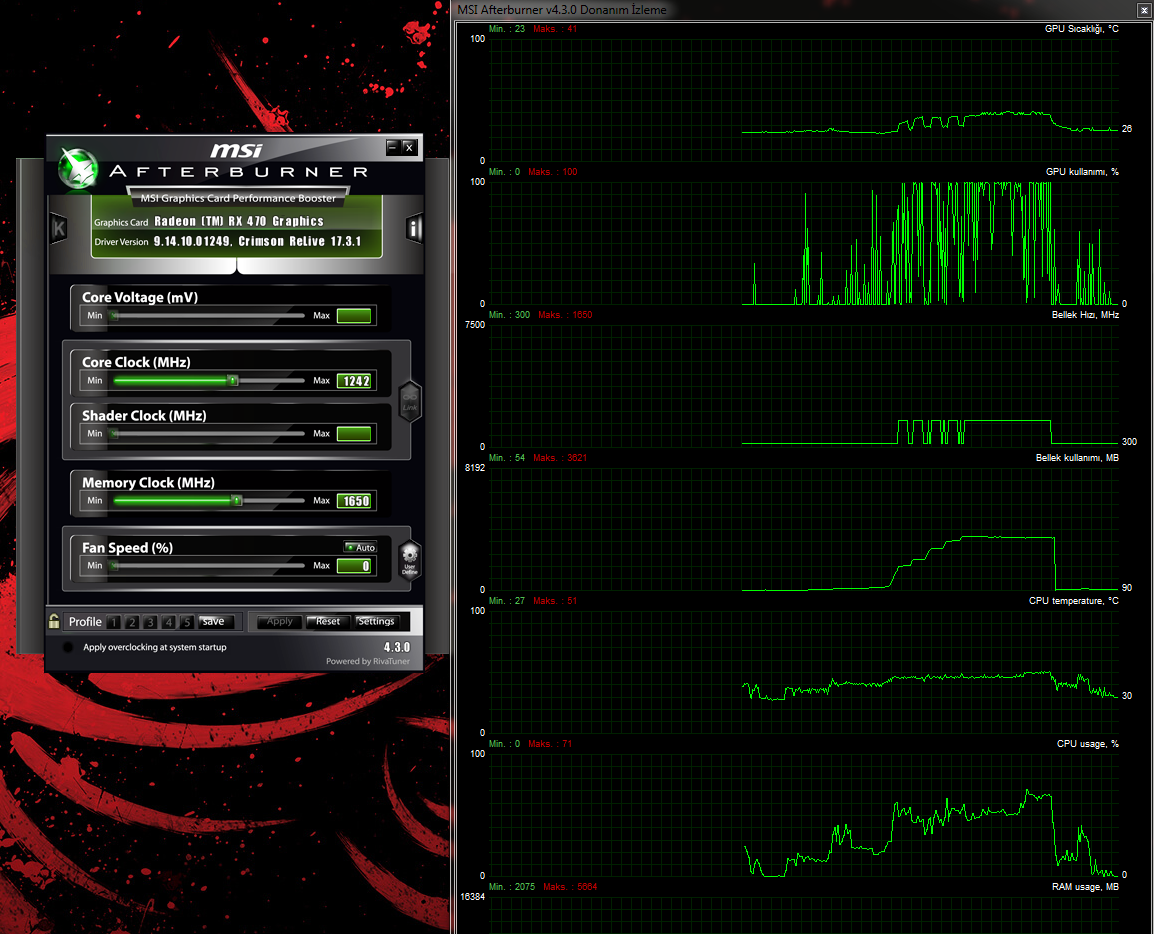Click the Fan Speed slider track
1154x934 pixels.
[x=208, y=565]
